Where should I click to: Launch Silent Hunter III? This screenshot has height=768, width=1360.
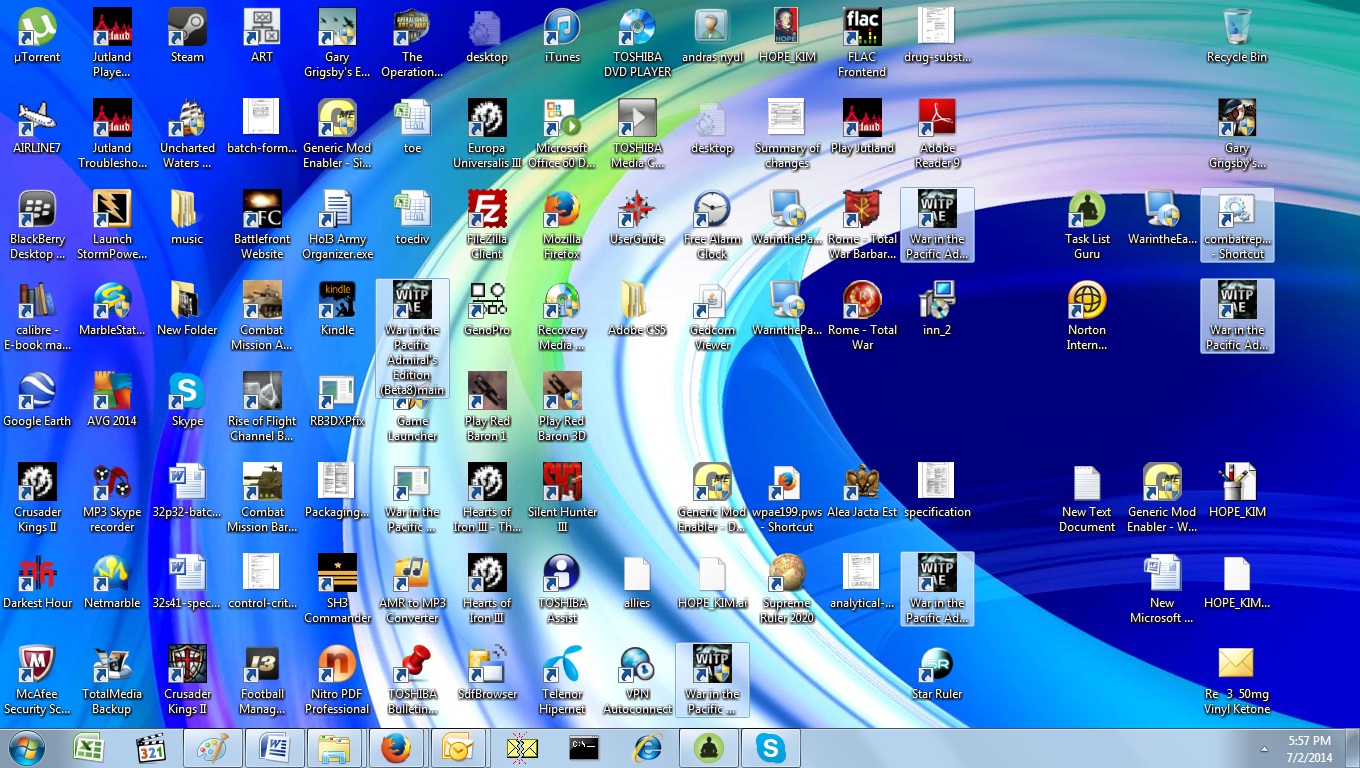tap(561, 480)
